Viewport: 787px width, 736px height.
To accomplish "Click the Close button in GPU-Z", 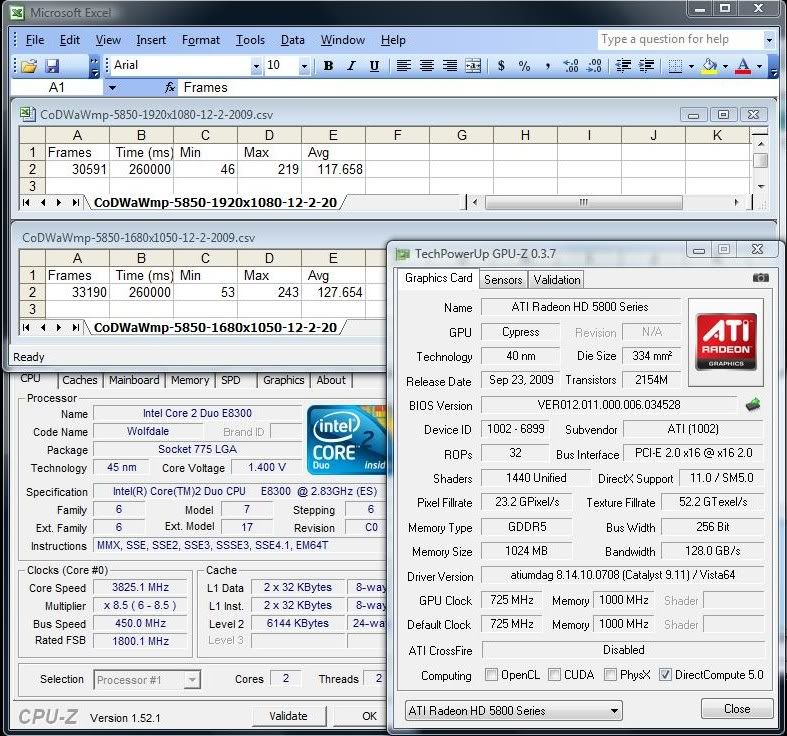I will click(737, 709).
